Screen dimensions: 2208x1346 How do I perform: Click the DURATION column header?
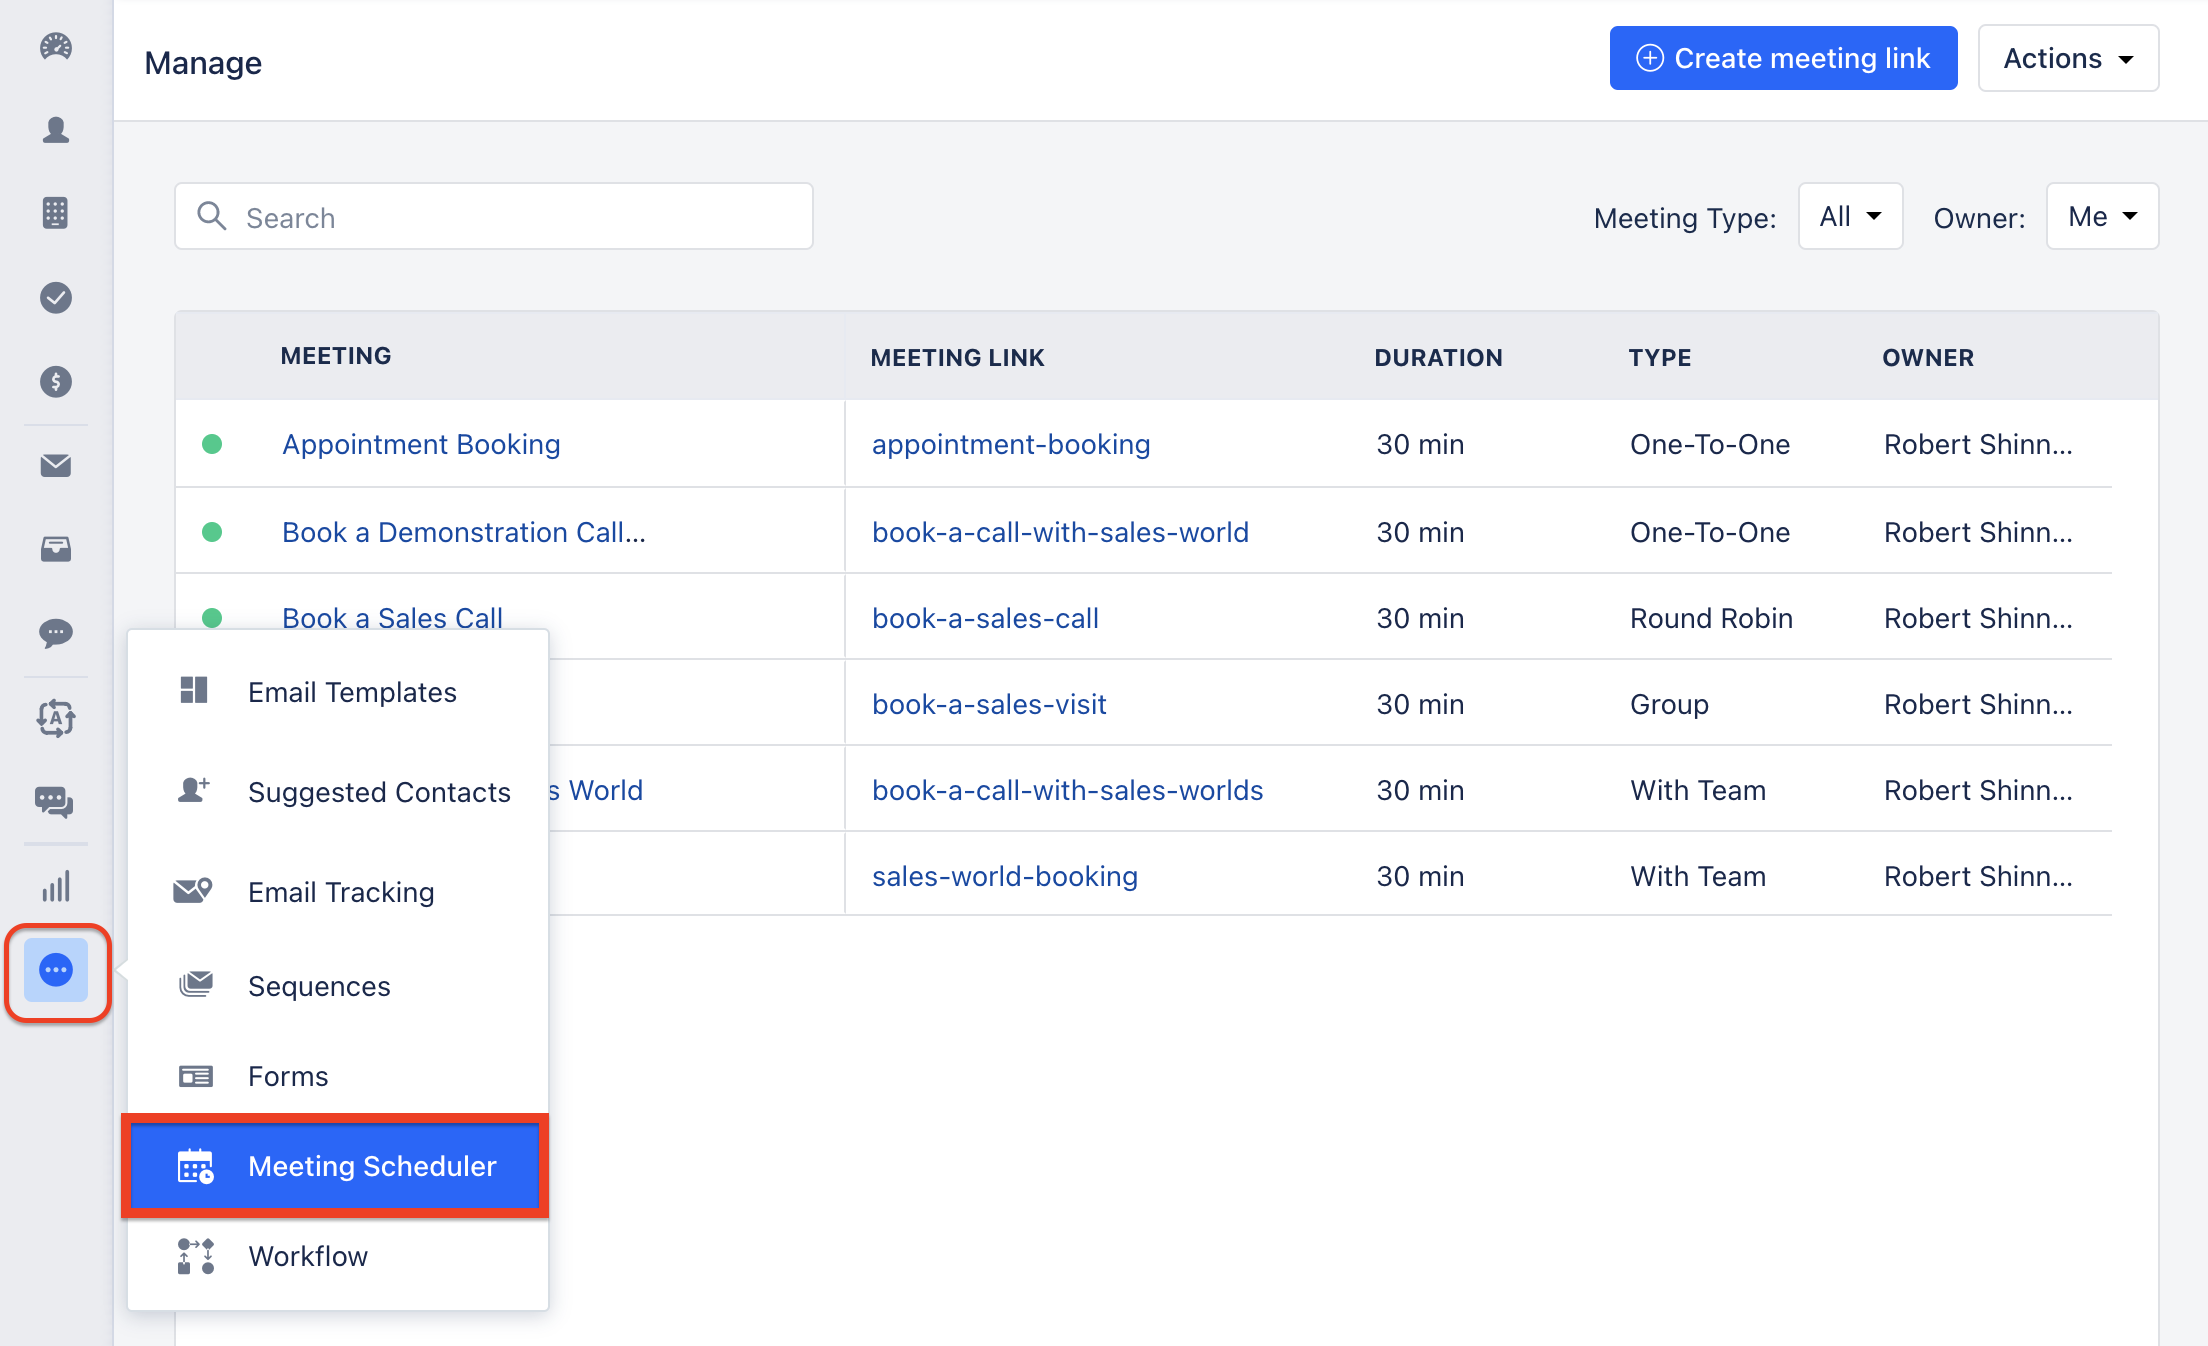tap(1438, 358)
